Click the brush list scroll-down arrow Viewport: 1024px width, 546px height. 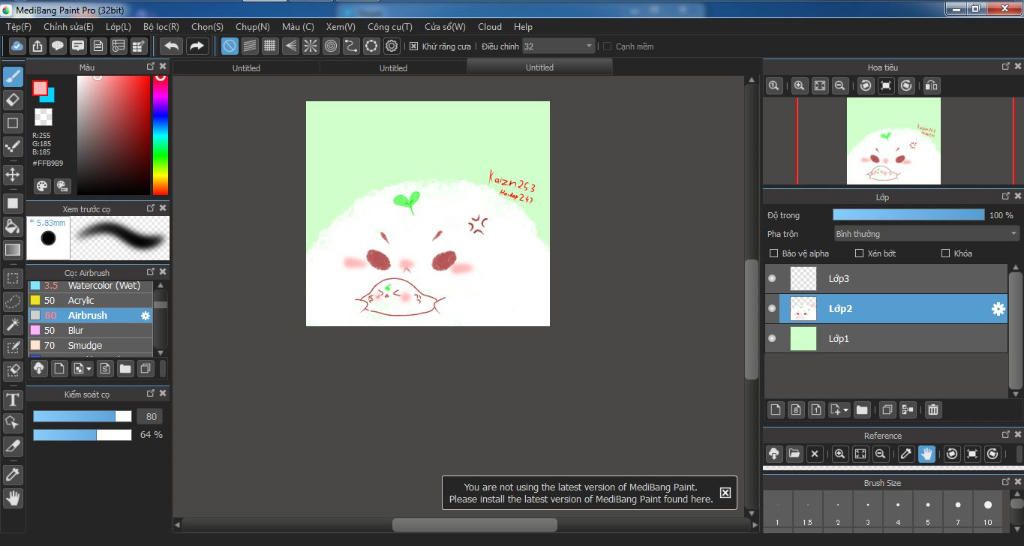(161, 353)
